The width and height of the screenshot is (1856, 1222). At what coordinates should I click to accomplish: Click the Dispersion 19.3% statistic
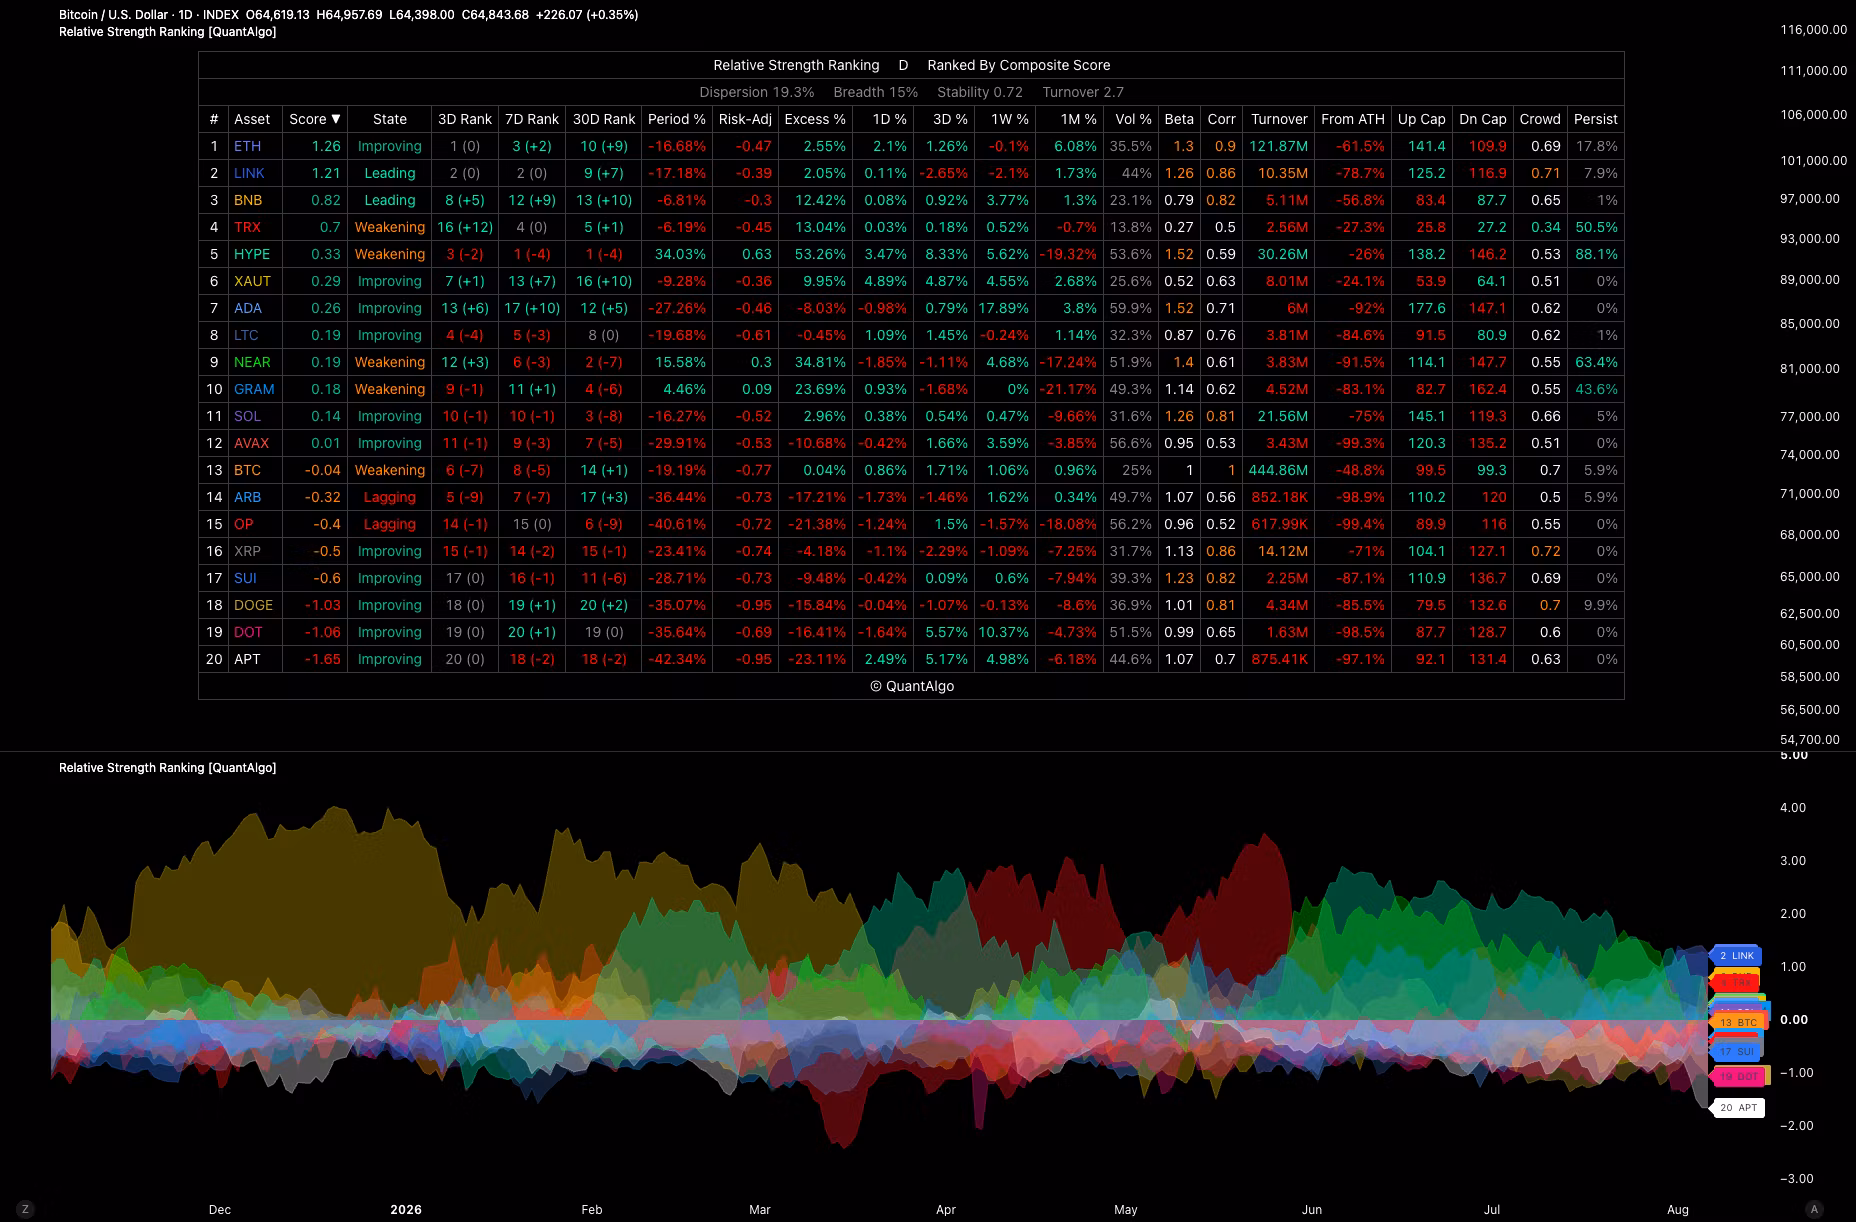coord(757,92)
